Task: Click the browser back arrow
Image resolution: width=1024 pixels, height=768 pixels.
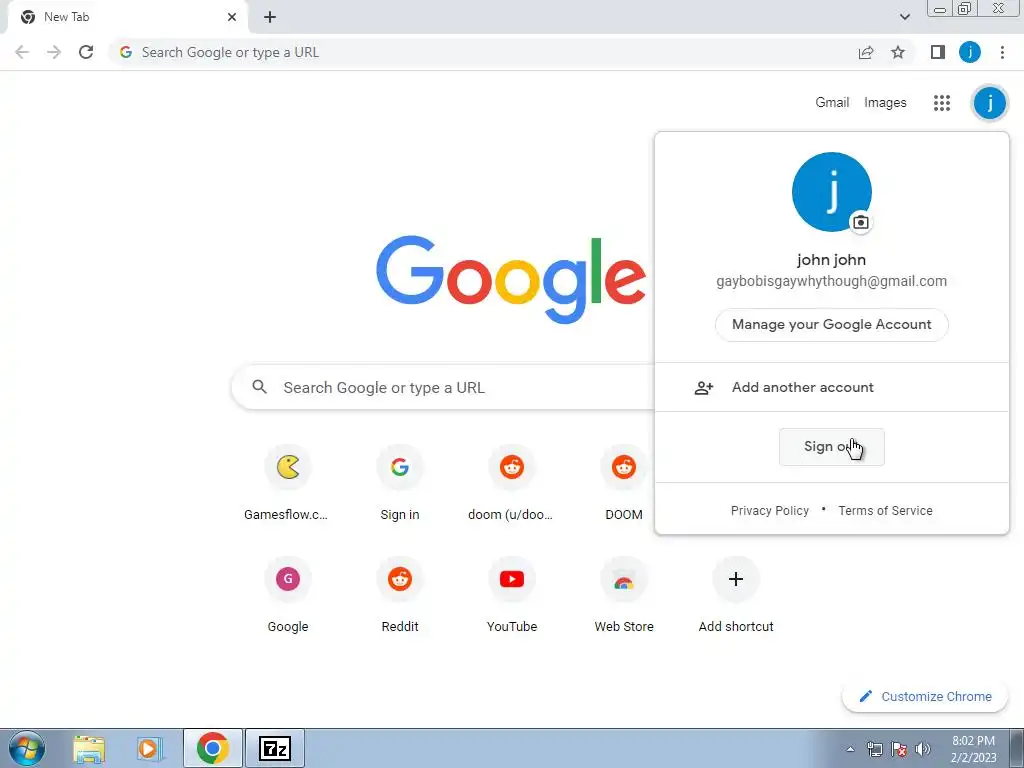Action: (22, 52)
